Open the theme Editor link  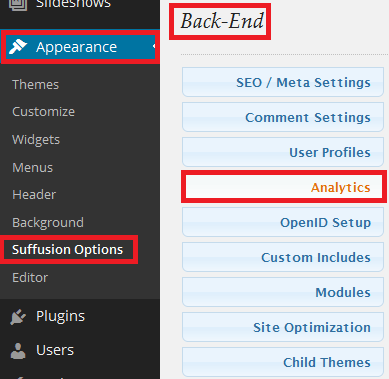(x=30, y=278)
